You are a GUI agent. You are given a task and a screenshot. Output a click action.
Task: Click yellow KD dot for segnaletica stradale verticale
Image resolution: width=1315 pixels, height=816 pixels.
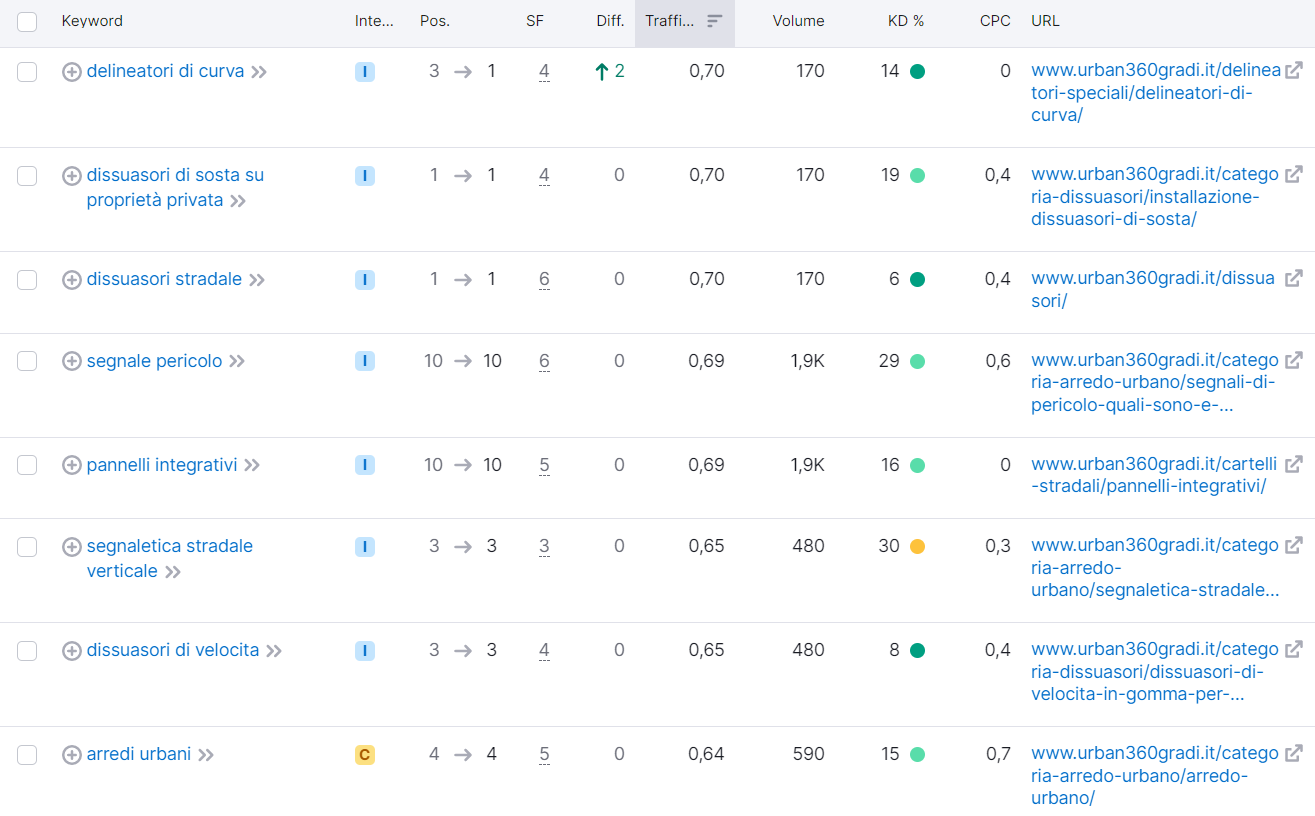[x=917, y=547]
